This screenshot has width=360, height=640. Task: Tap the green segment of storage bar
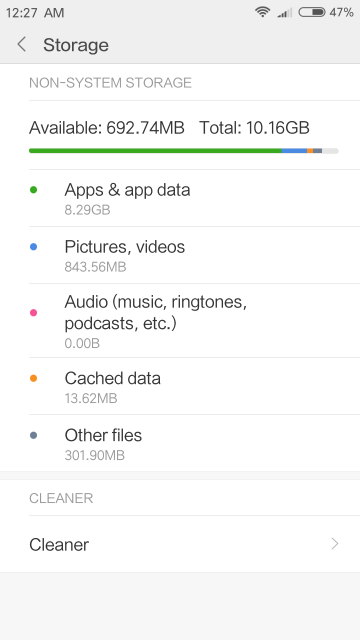coord(155,151)
